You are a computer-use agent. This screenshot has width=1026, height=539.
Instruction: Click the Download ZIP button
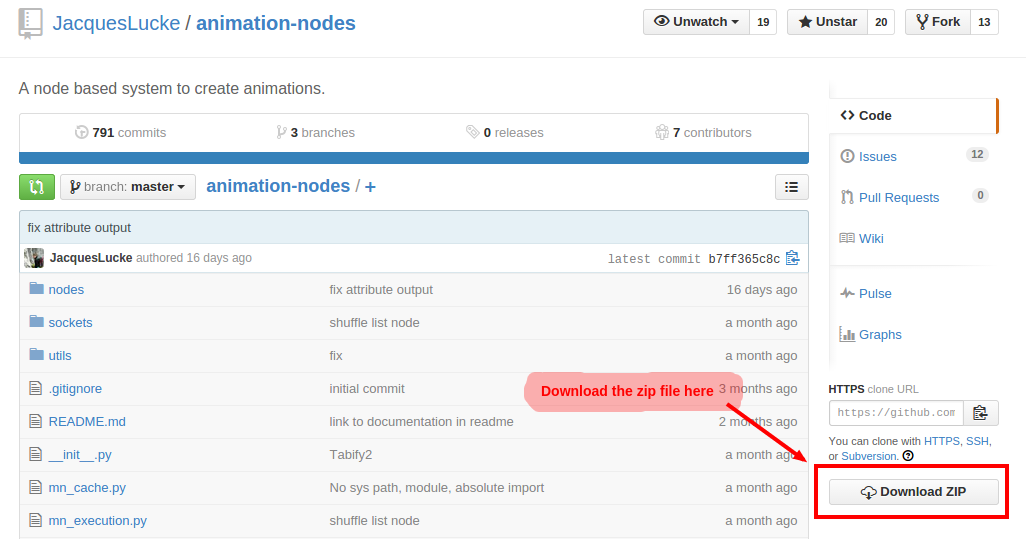pyautogui.click(x=913, y=492)
